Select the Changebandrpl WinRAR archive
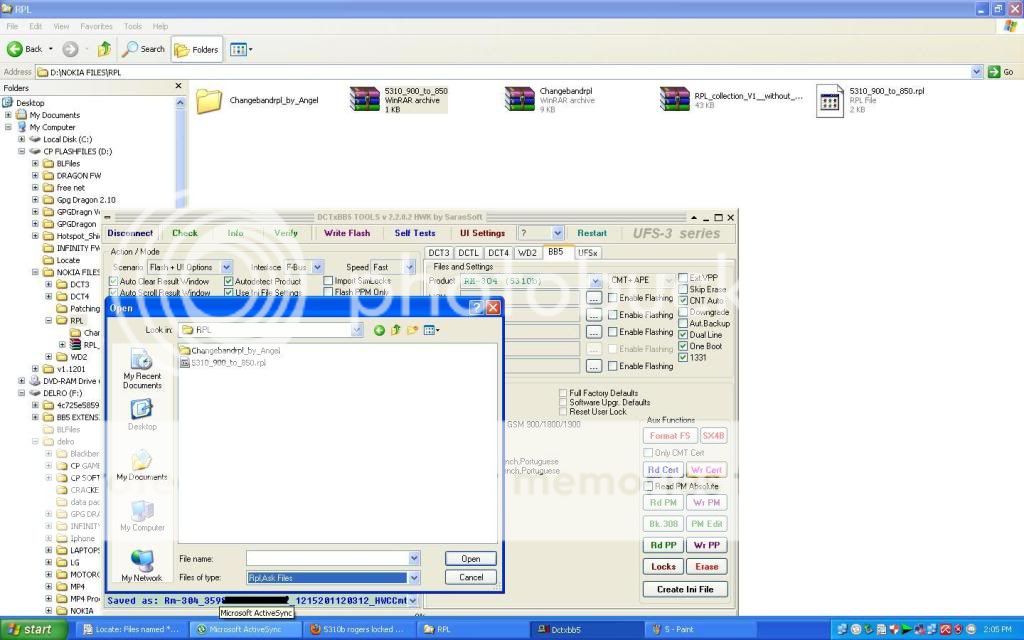The width and height of the screenshot is (1024, 640). point(550,100)
